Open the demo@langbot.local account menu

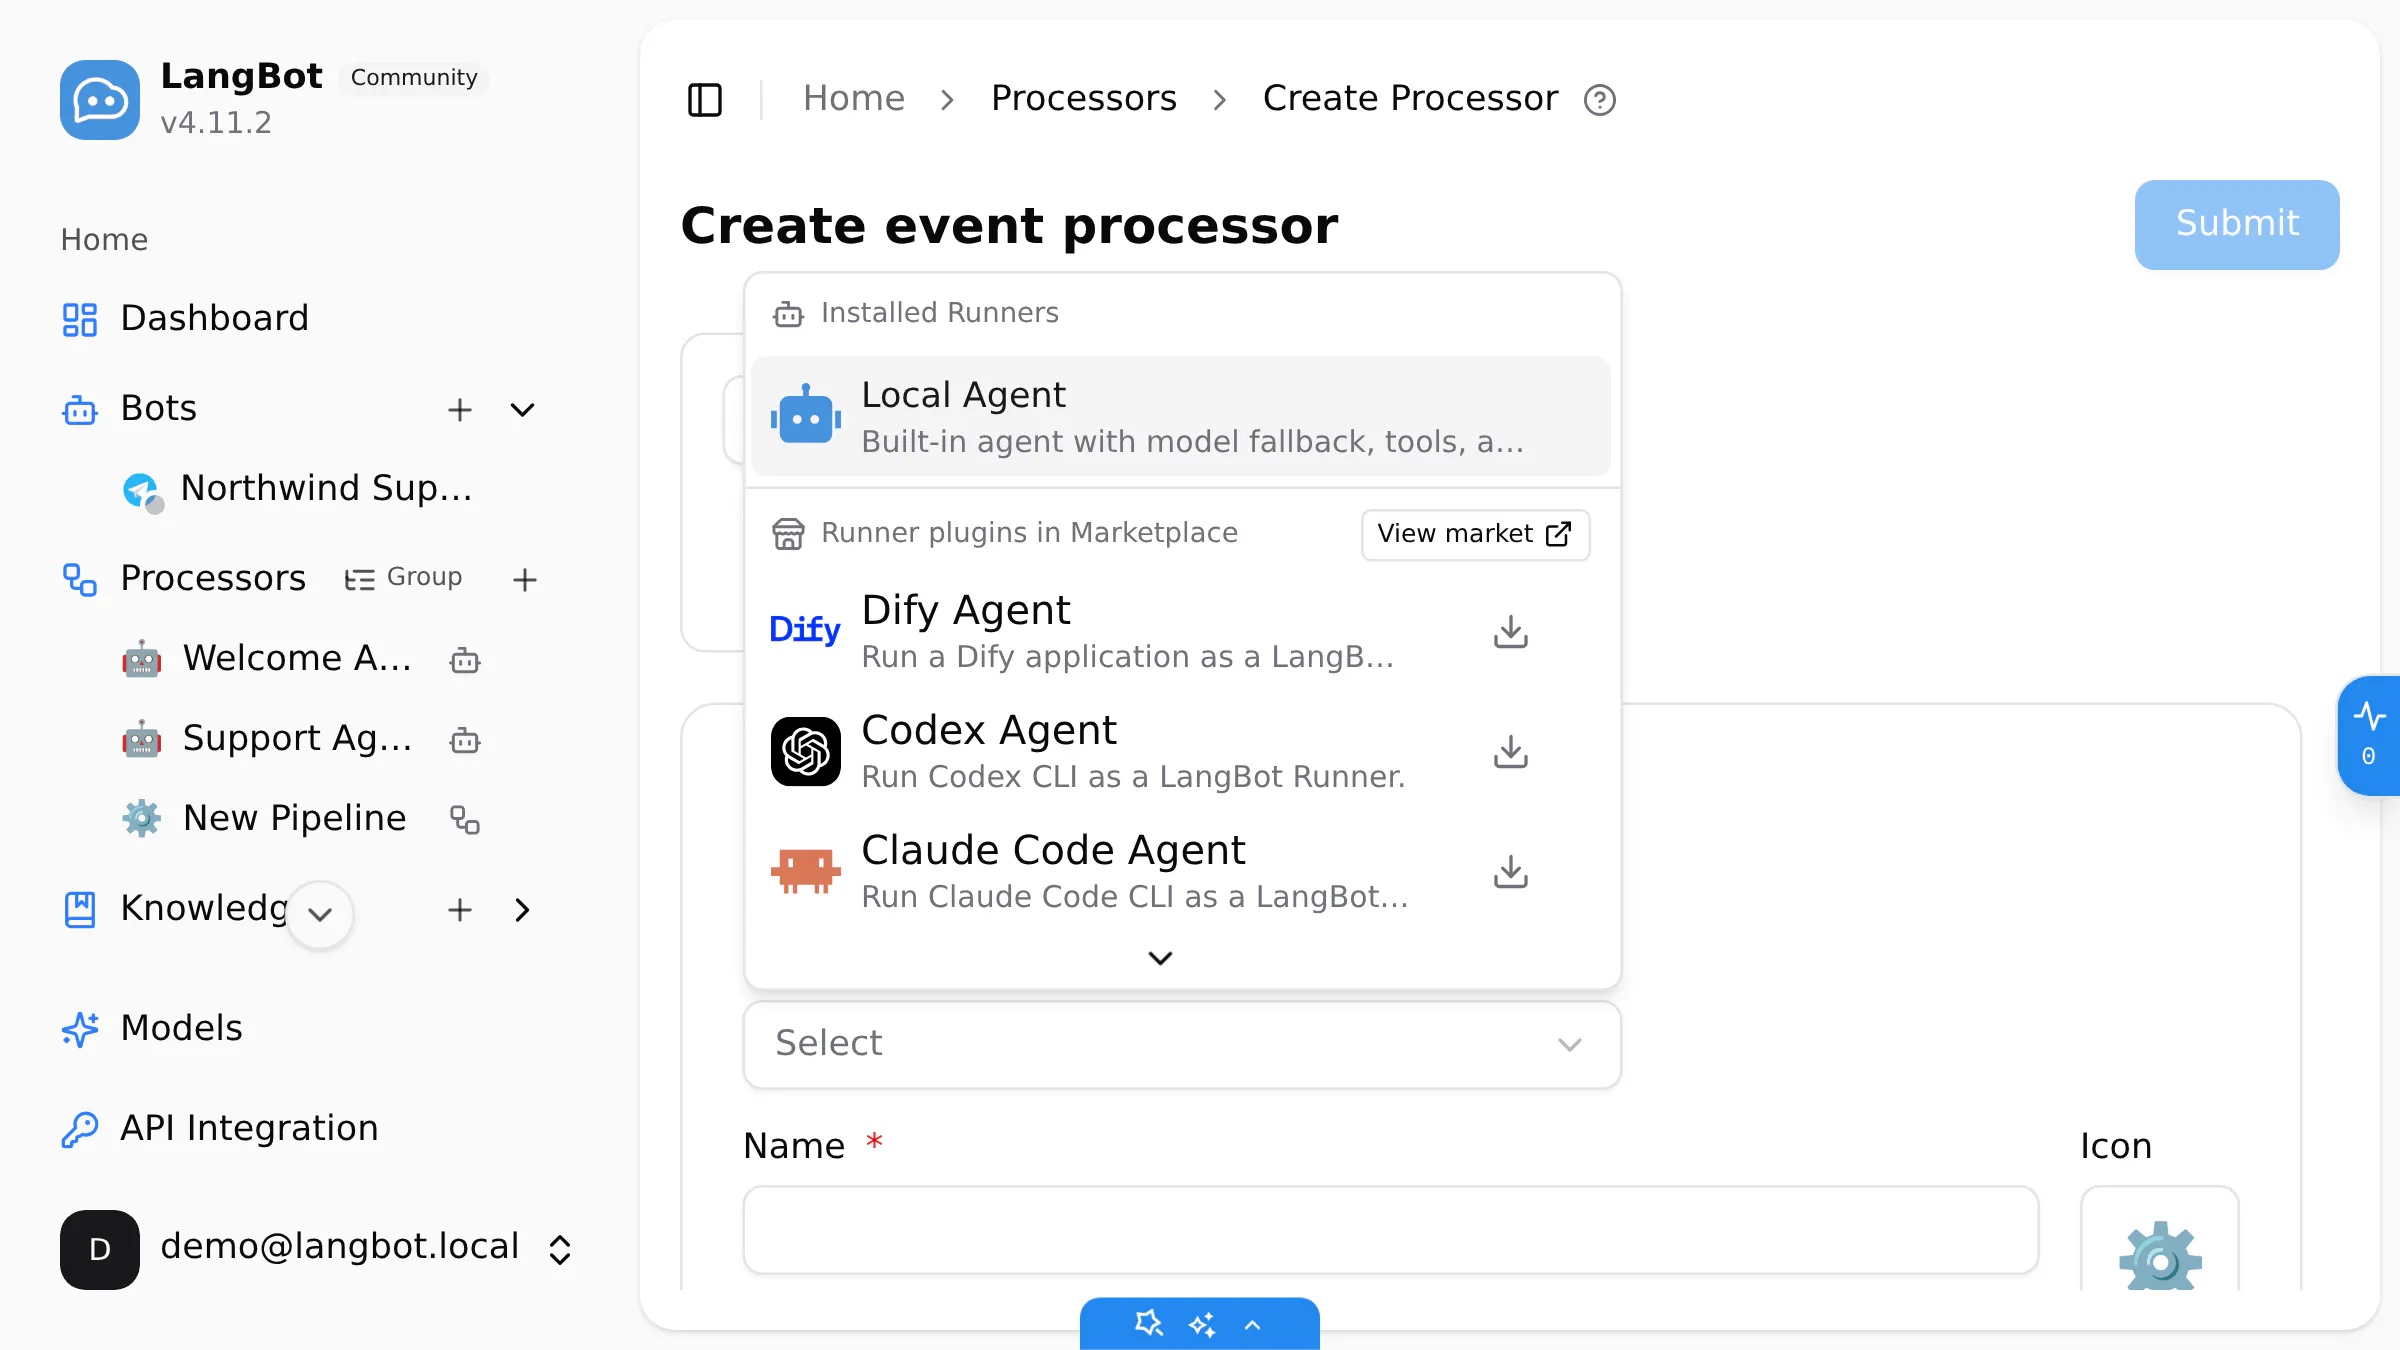tap(318, 1249)
